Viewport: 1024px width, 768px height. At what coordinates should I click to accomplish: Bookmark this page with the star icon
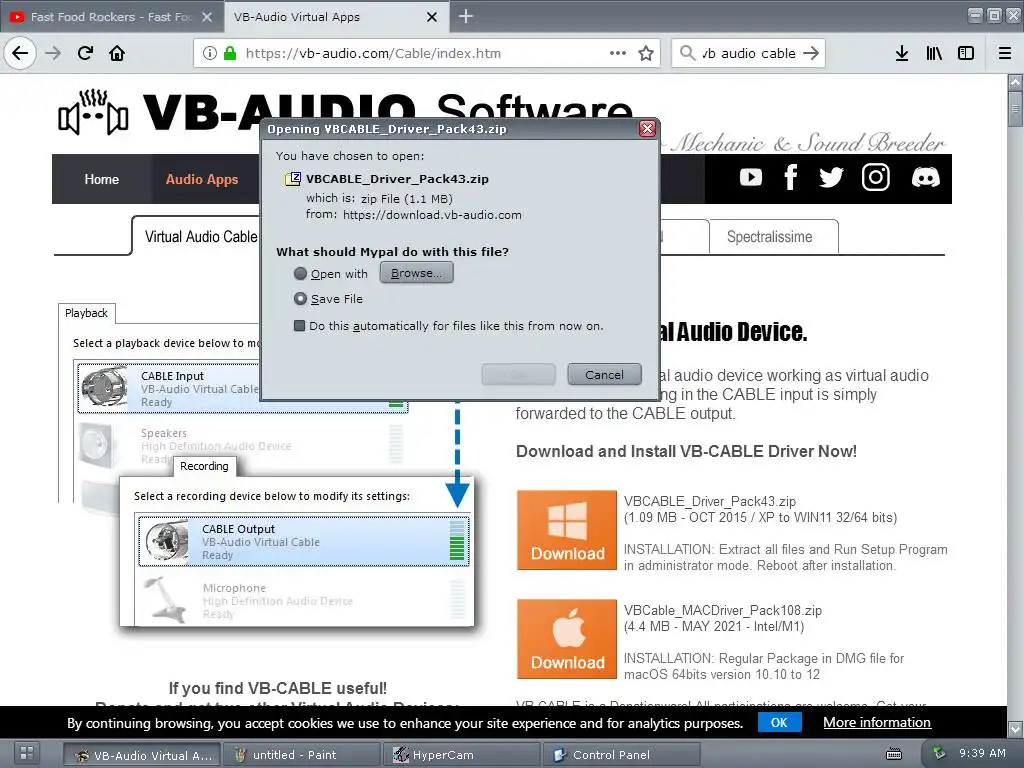pyautogui.click(x=646, y=53)
